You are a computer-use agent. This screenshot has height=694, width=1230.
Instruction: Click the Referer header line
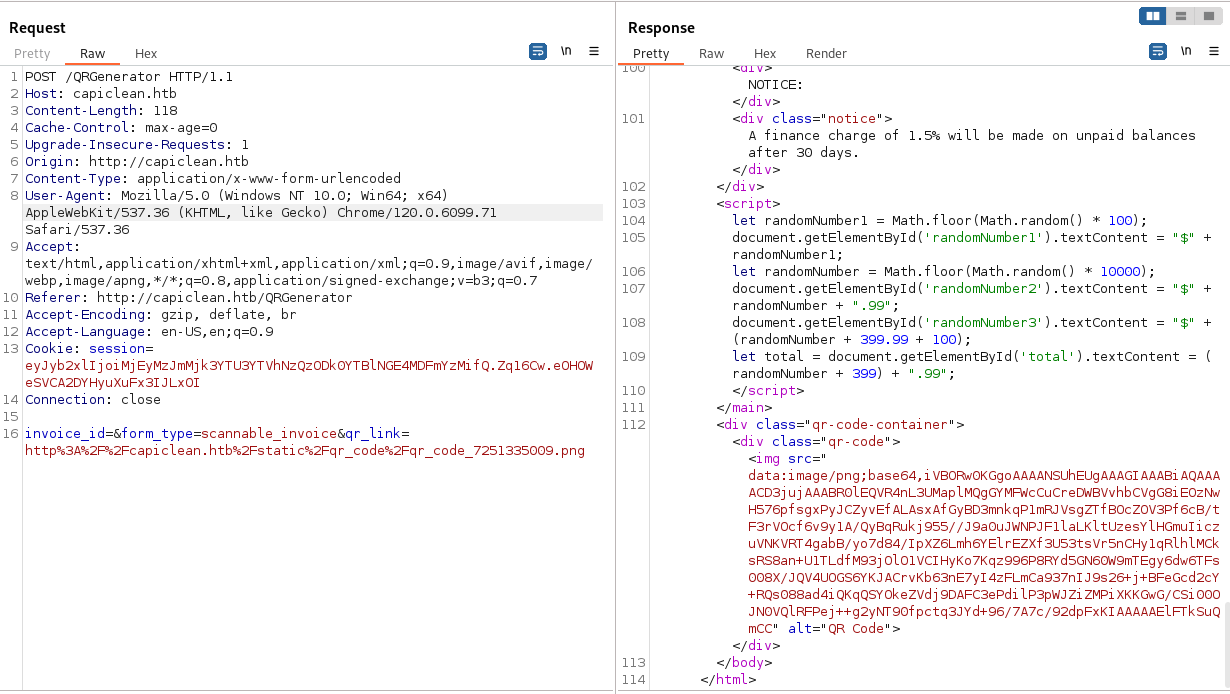(189, 298)
